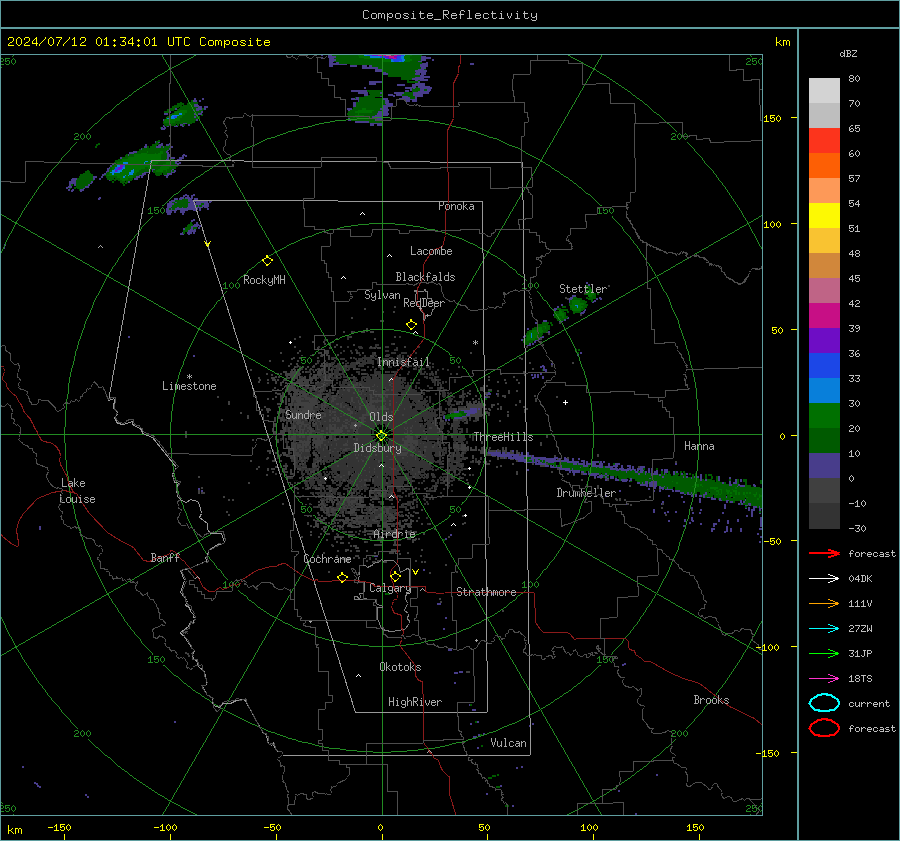
Task: Click the yellow diamond marker below RedDeer
Action: click(x=411, y=325)
